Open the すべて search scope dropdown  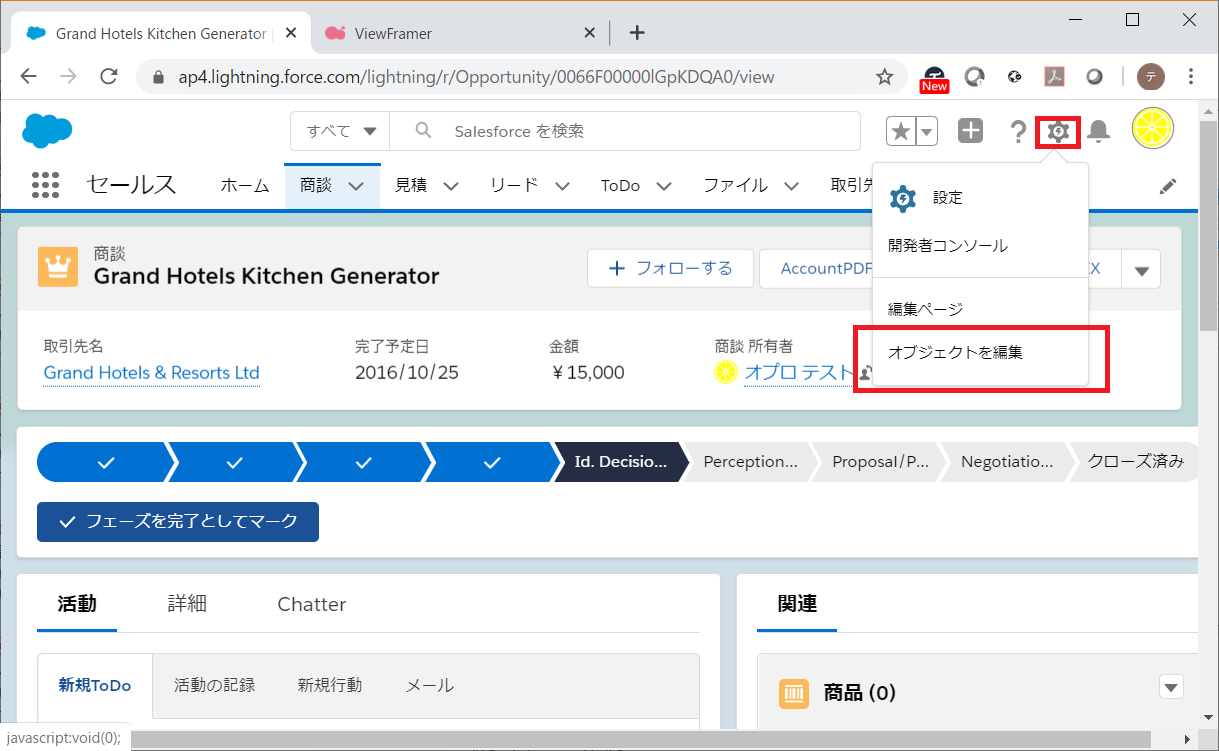point(340,131)
